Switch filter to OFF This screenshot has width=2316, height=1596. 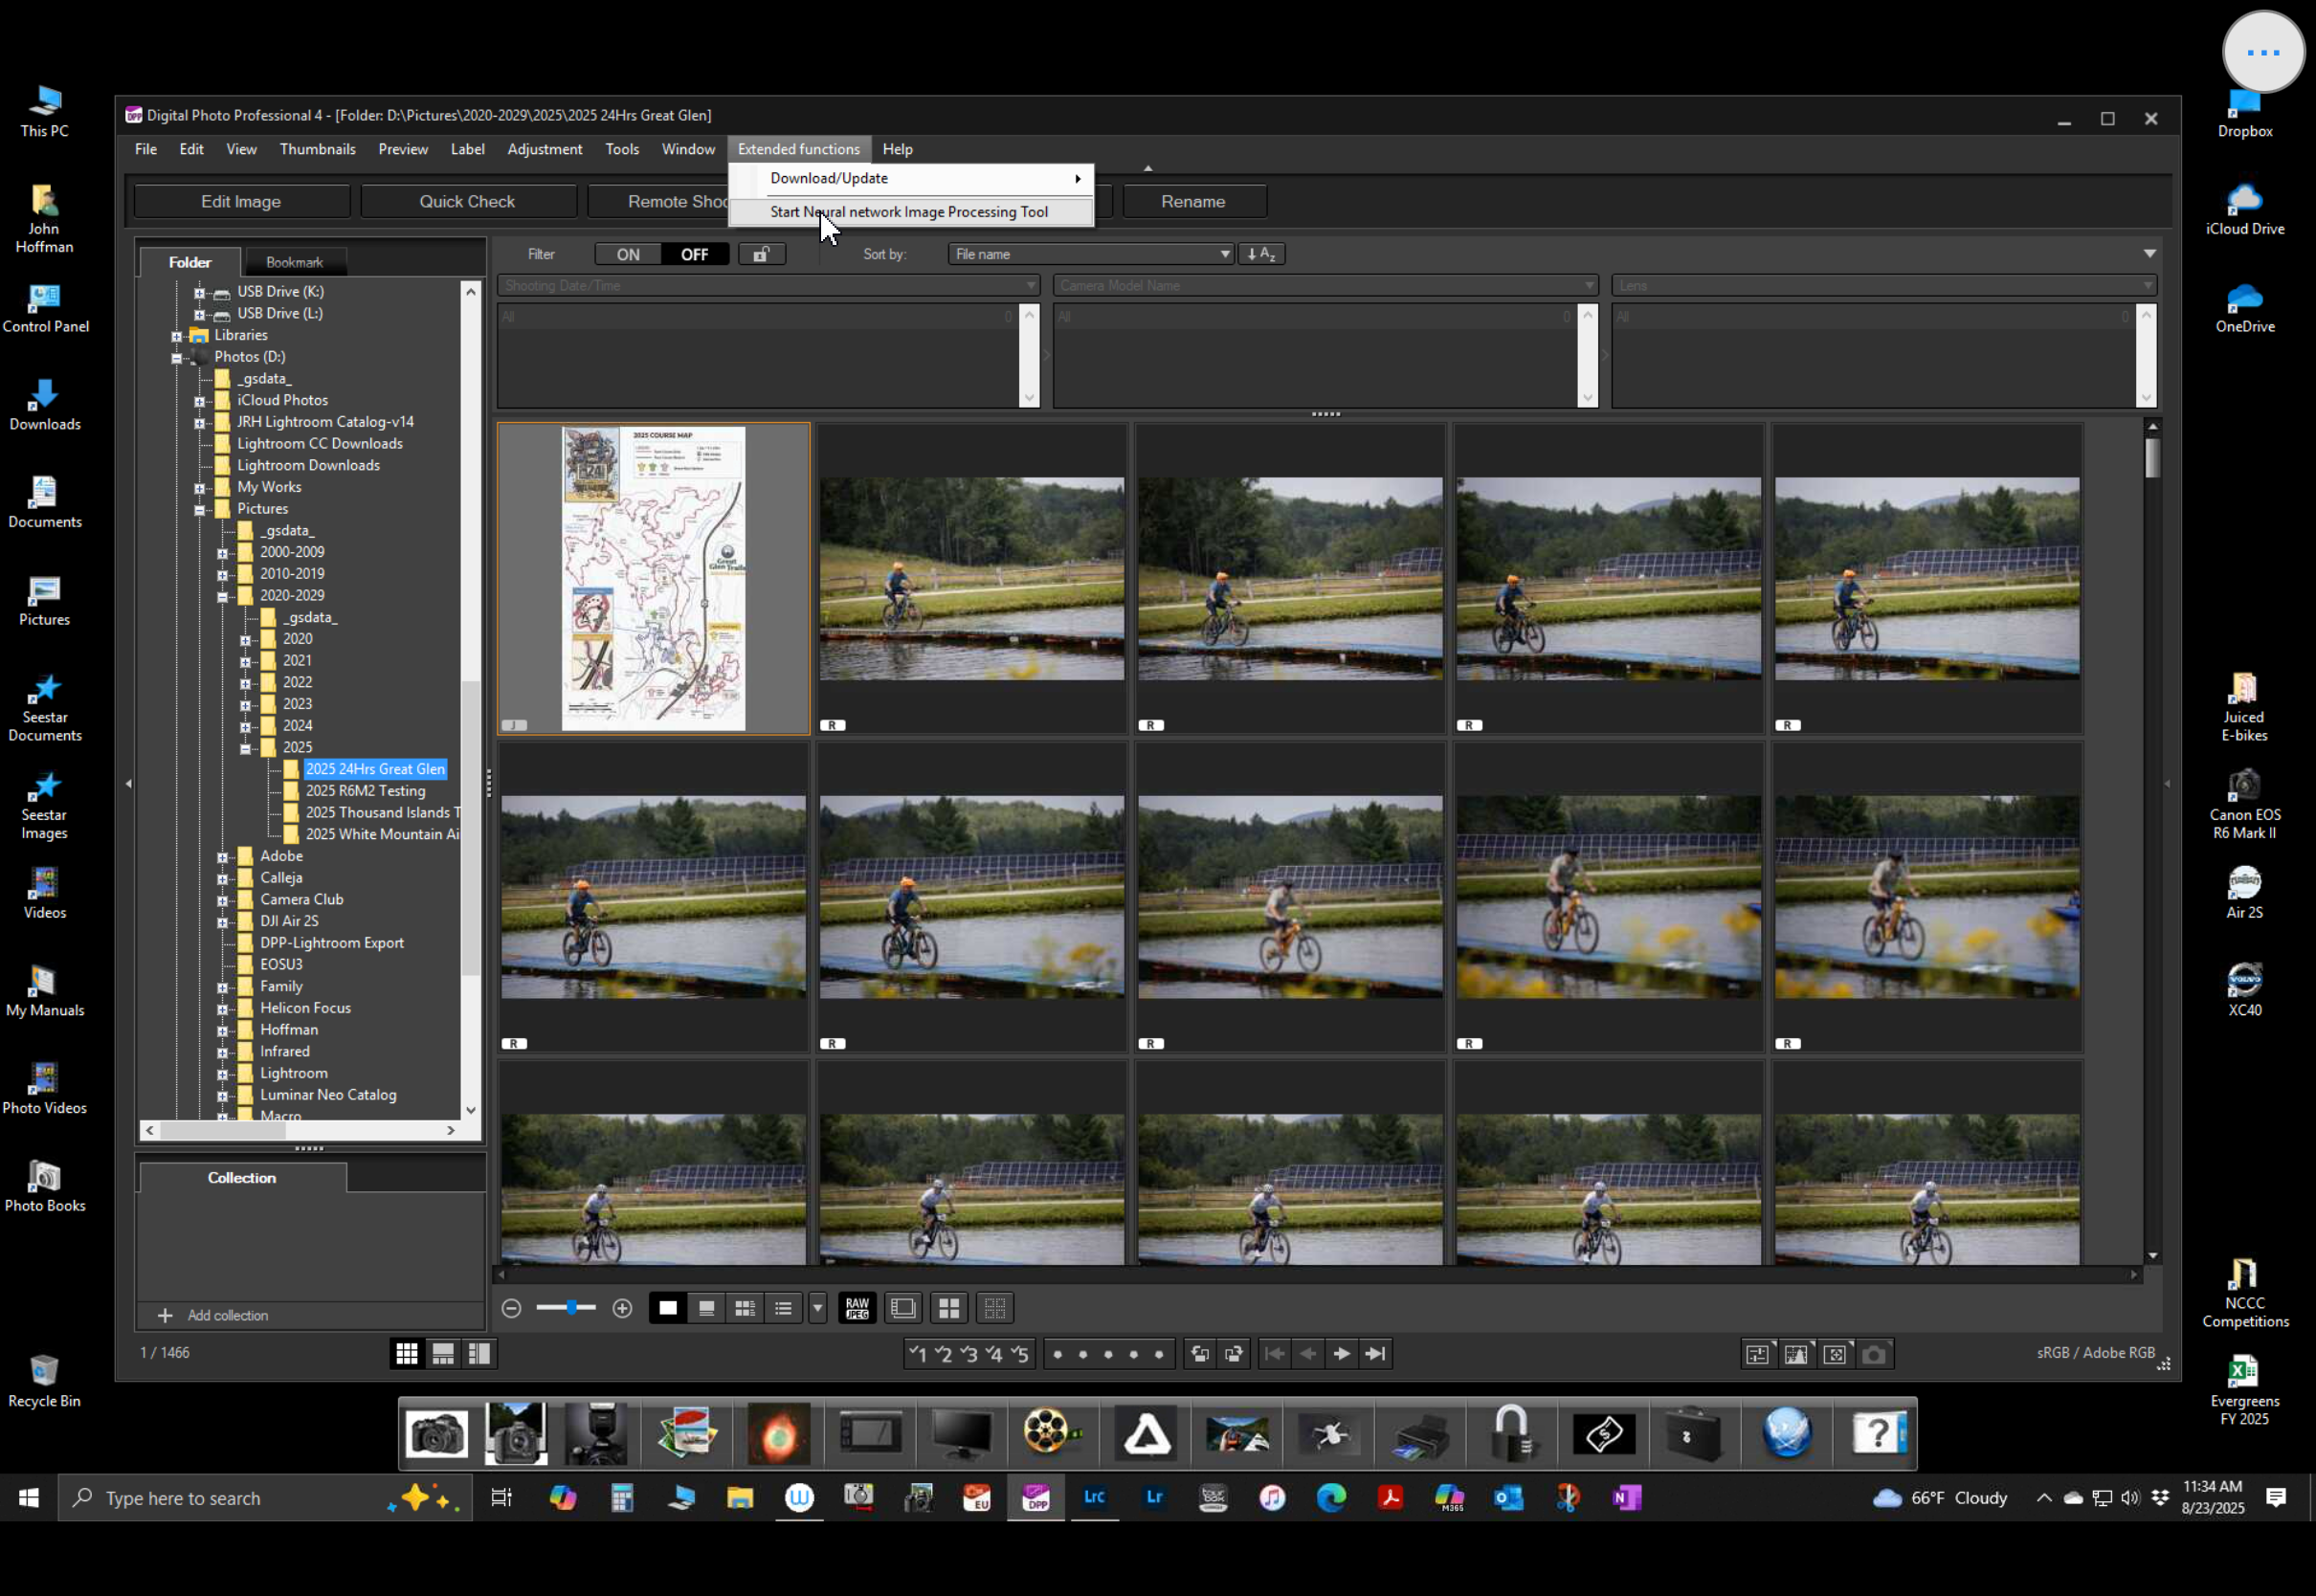tap(694, 254)
